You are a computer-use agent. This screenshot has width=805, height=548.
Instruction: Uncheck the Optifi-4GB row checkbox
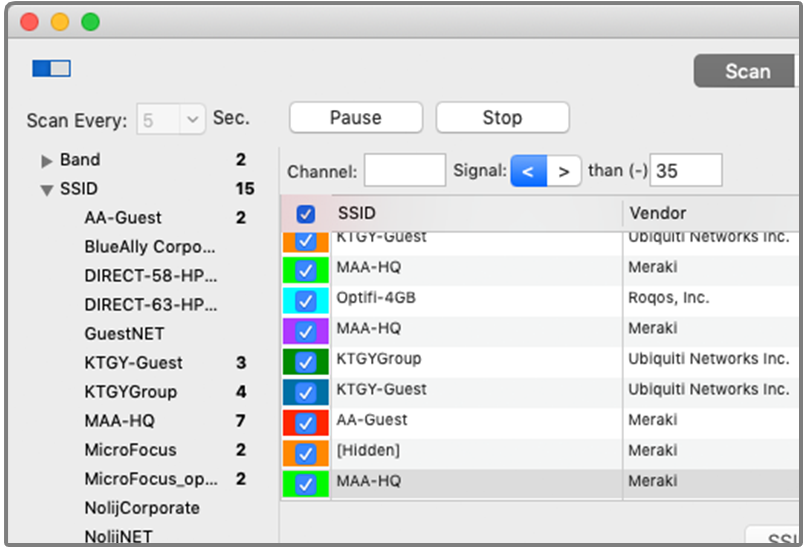(306, 300)
